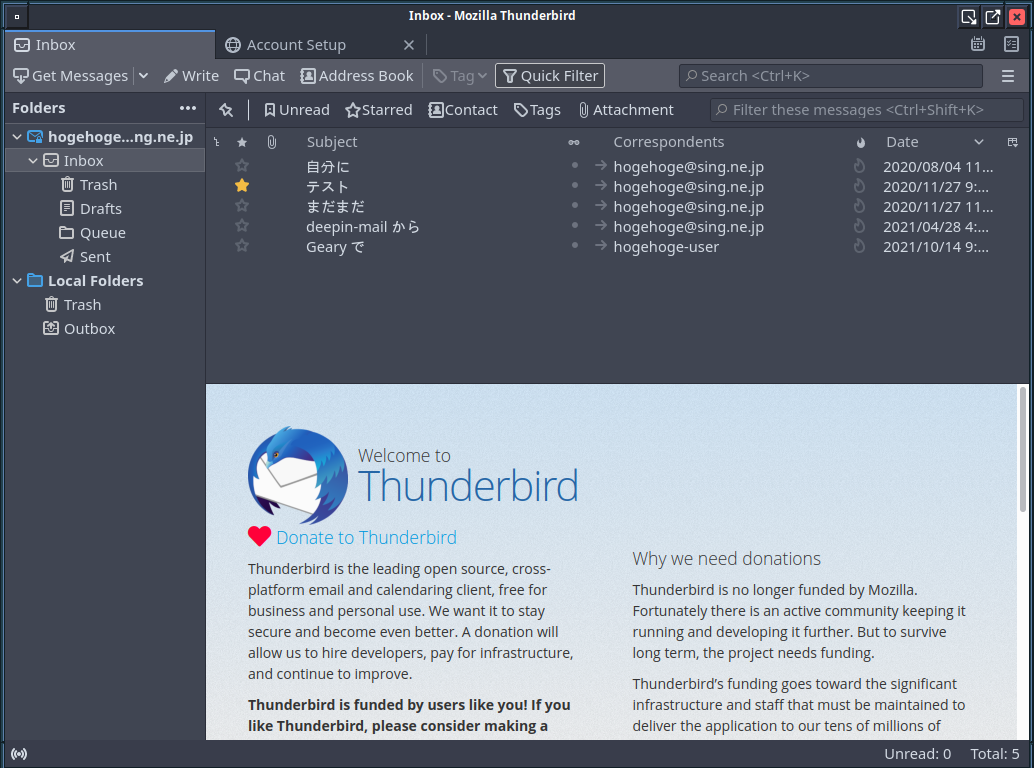Filter by Contact messages

coord(463,110)
